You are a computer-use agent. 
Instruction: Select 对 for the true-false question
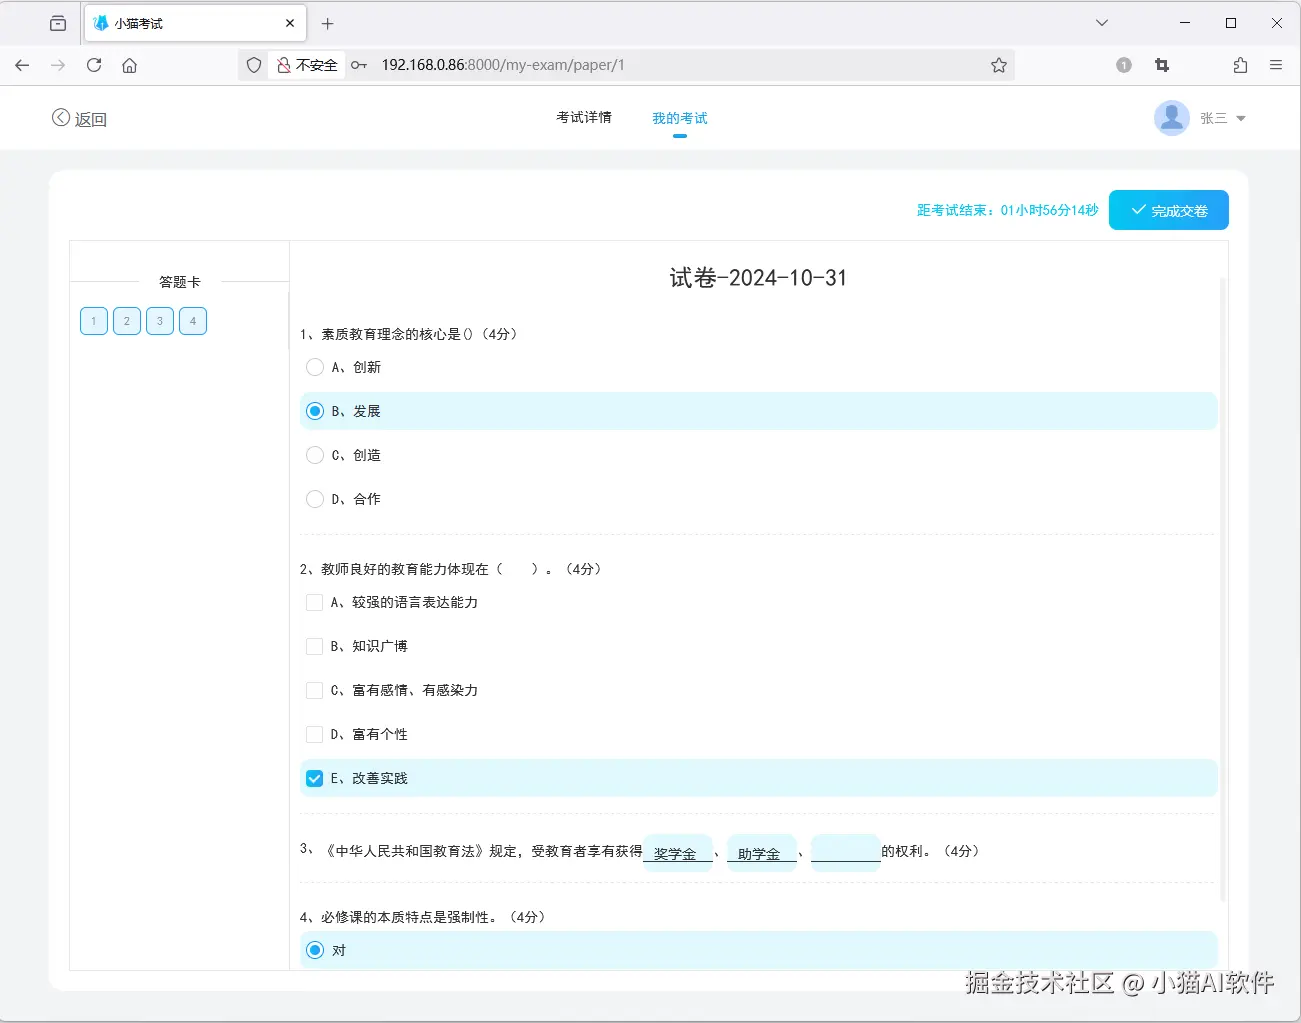[315, 949]
